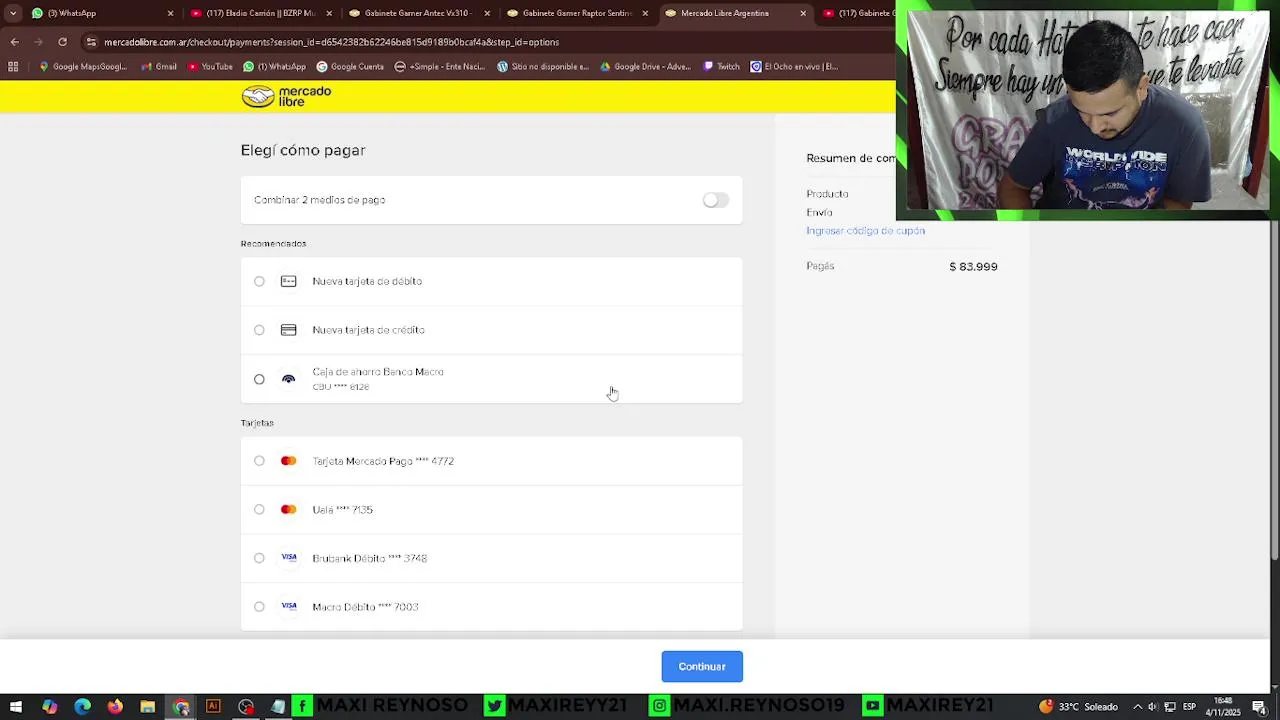Open the Google Drive bookmark

(646, 67)
